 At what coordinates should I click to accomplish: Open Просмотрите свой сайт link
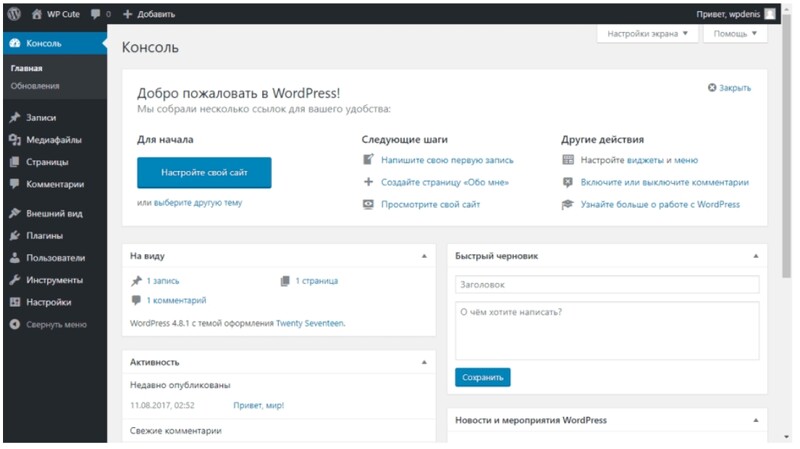pyautogui.click(x=431, y=205)
